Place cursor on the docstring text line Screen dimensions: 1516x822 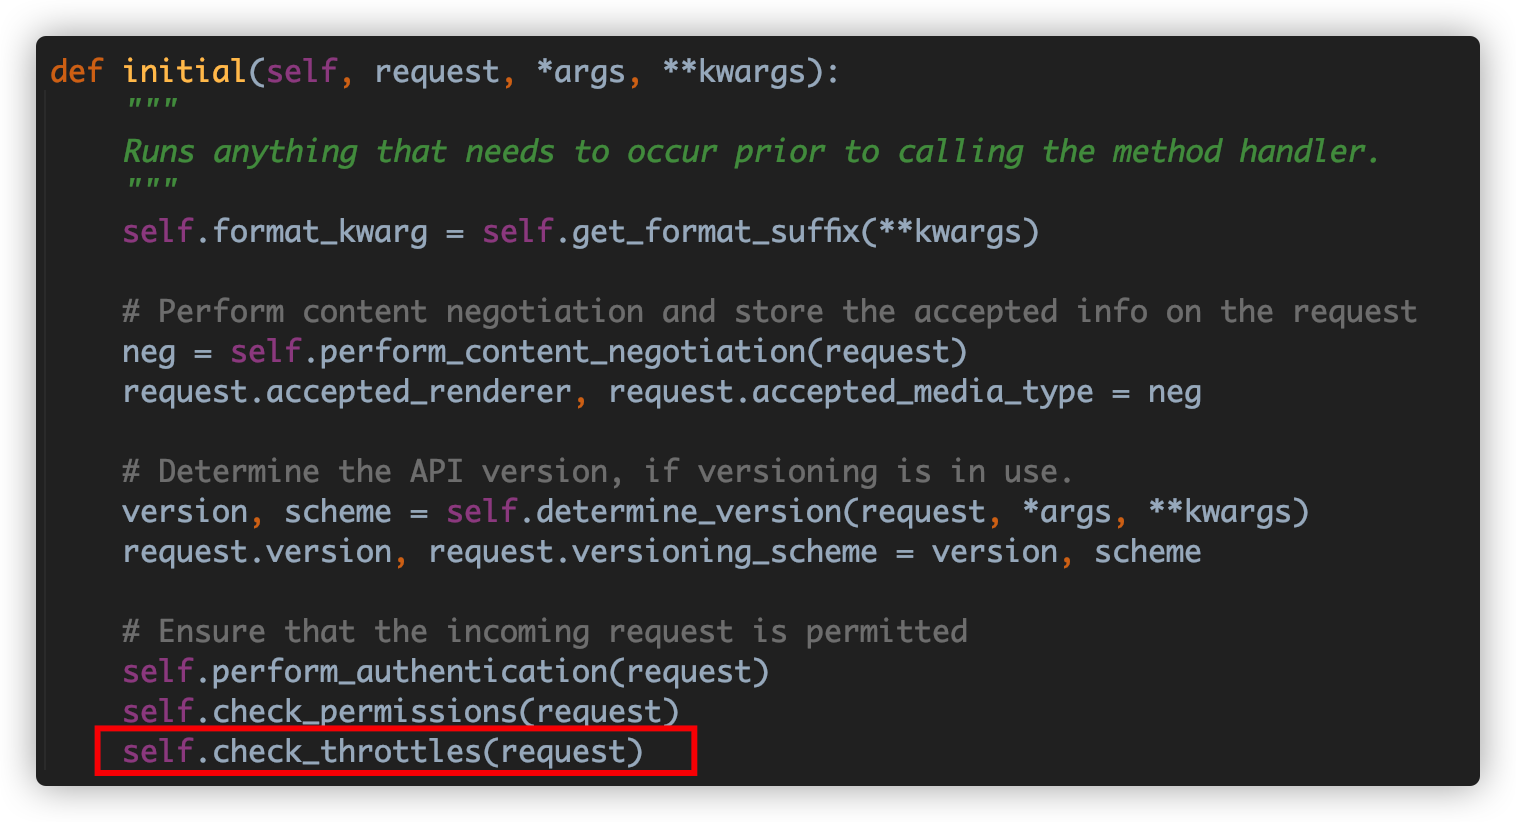(x=751, y=152)
